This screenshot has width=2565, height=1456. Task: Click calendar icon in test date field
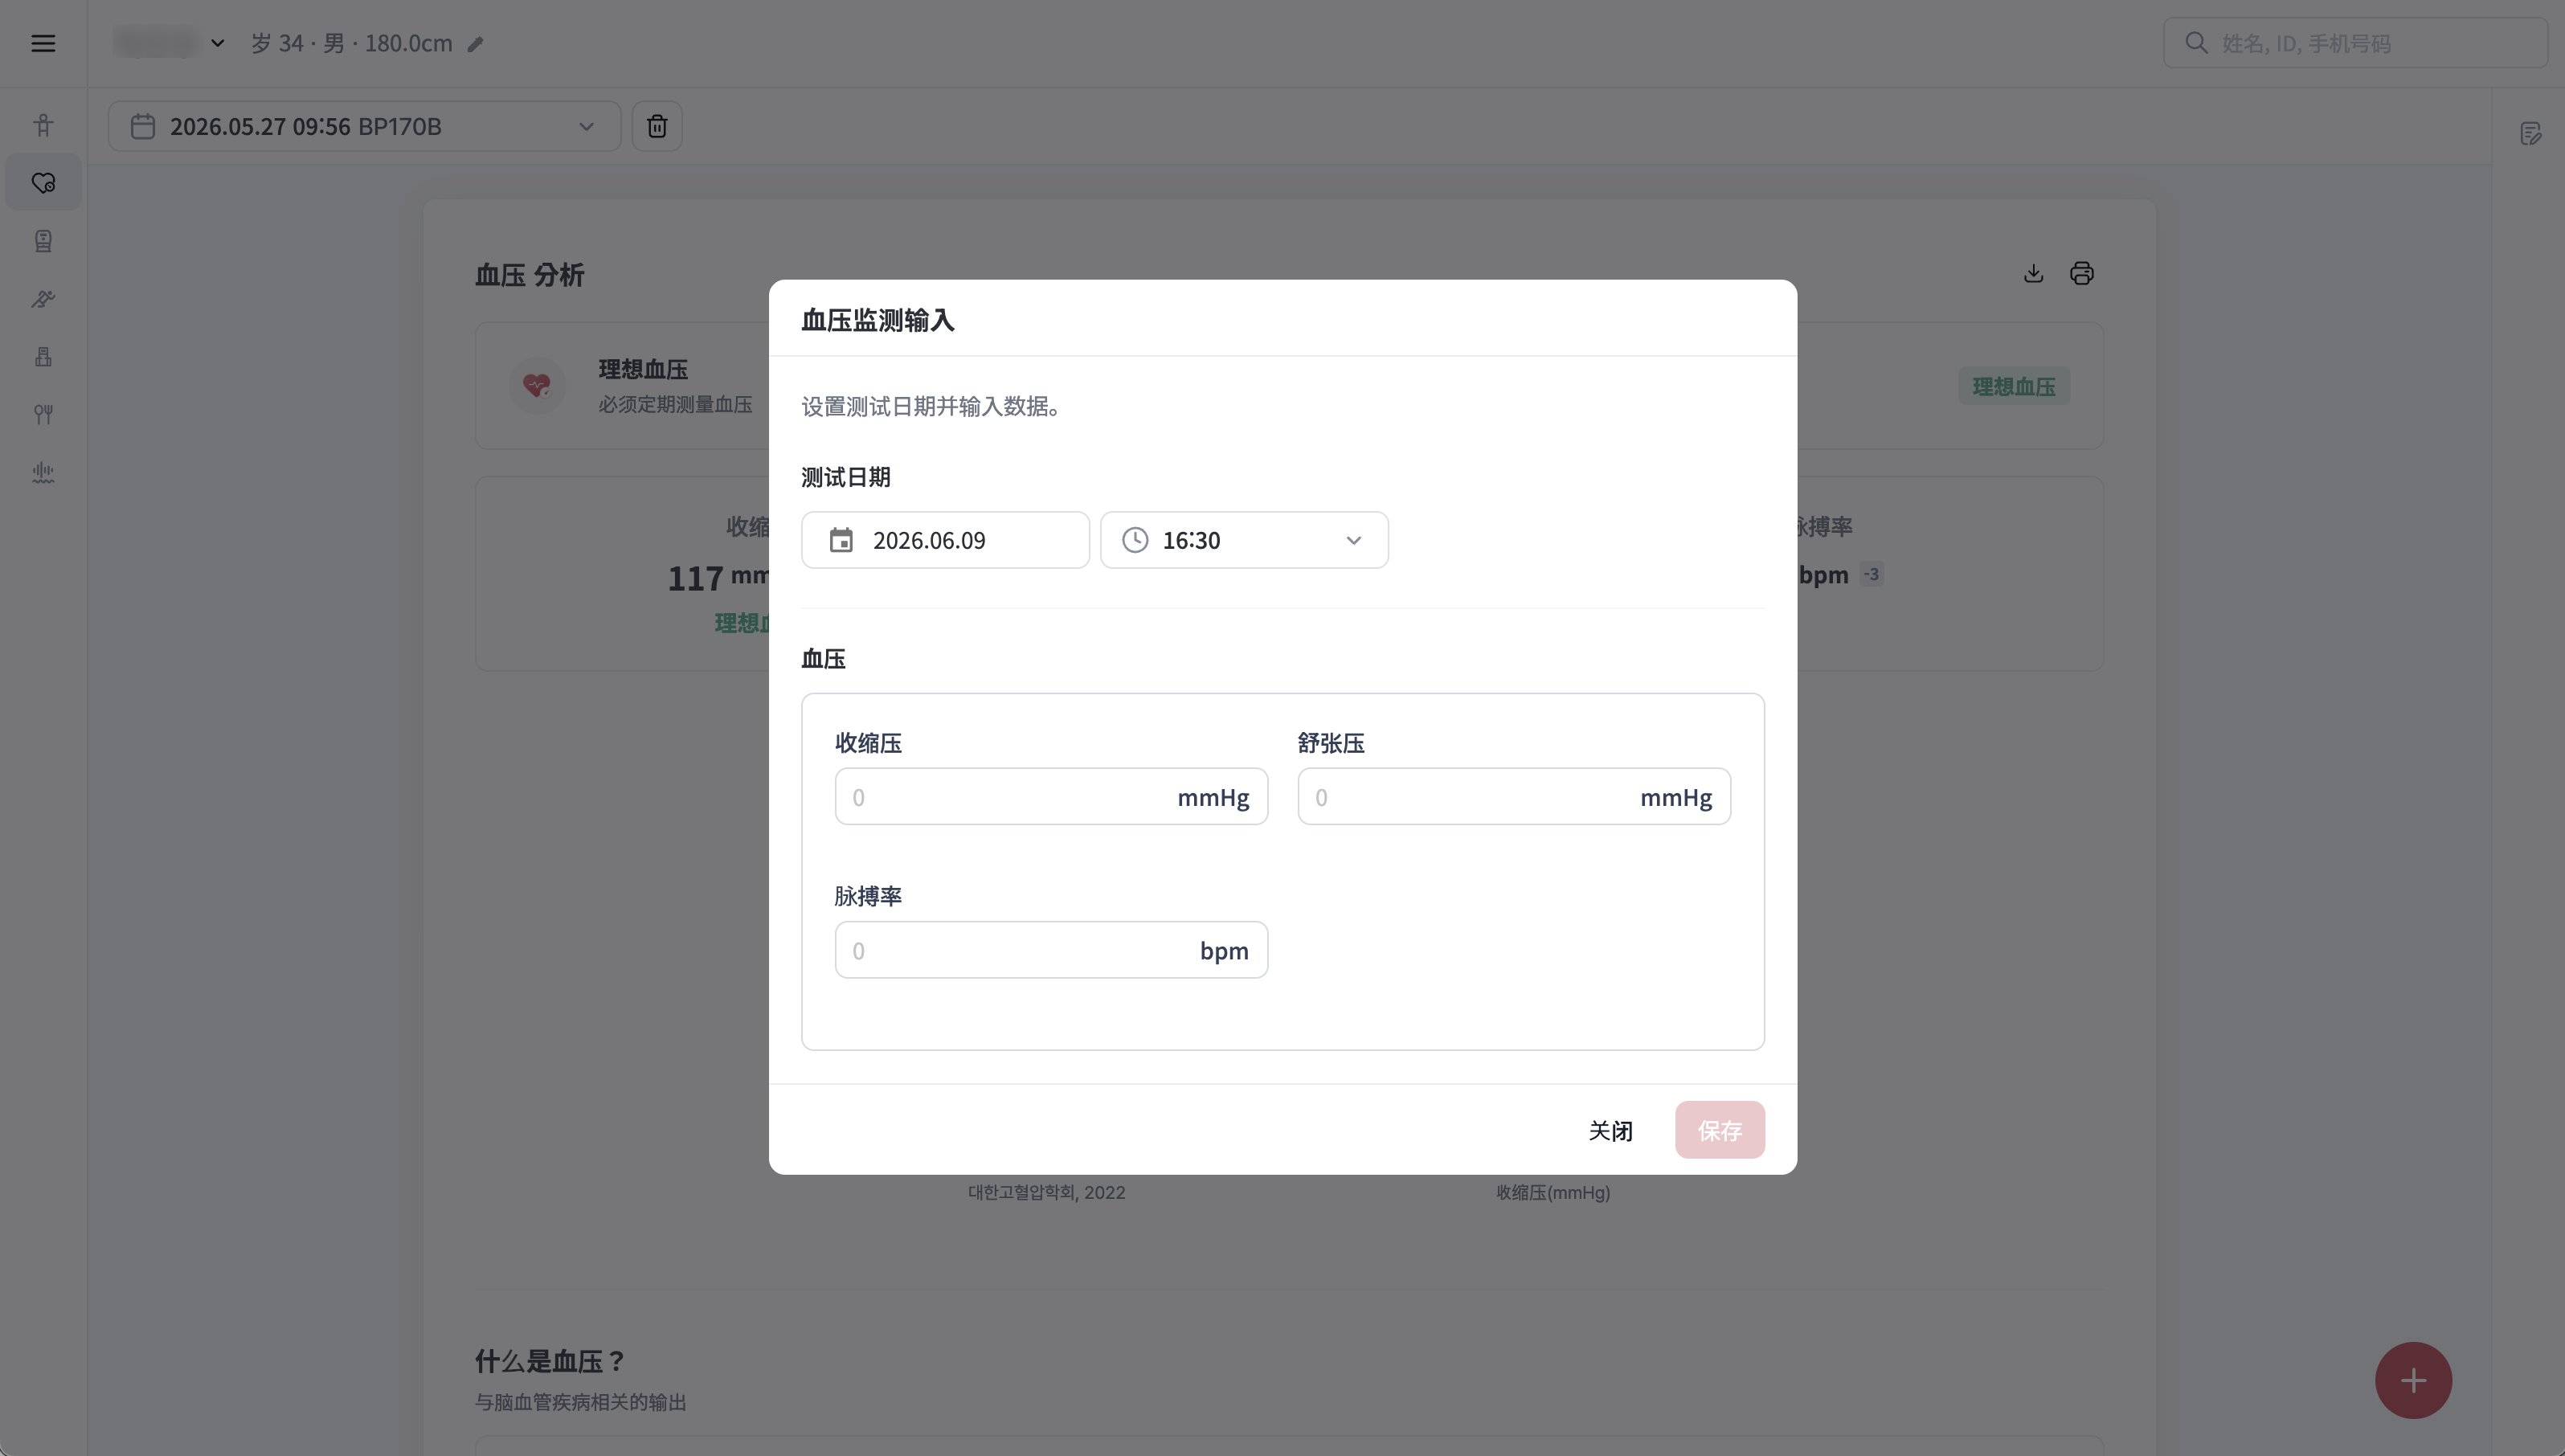click(841, 540)
